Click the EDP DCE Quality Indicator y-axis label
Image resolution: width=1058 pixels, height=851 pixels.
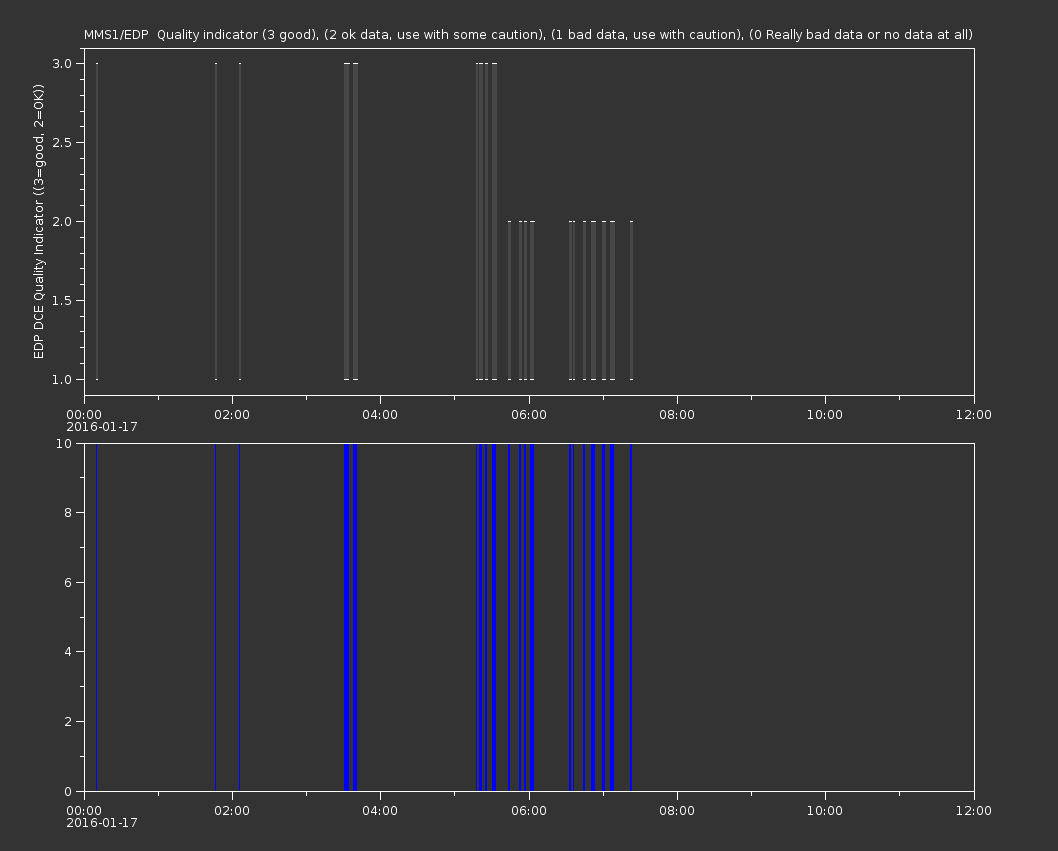[38, 221]
